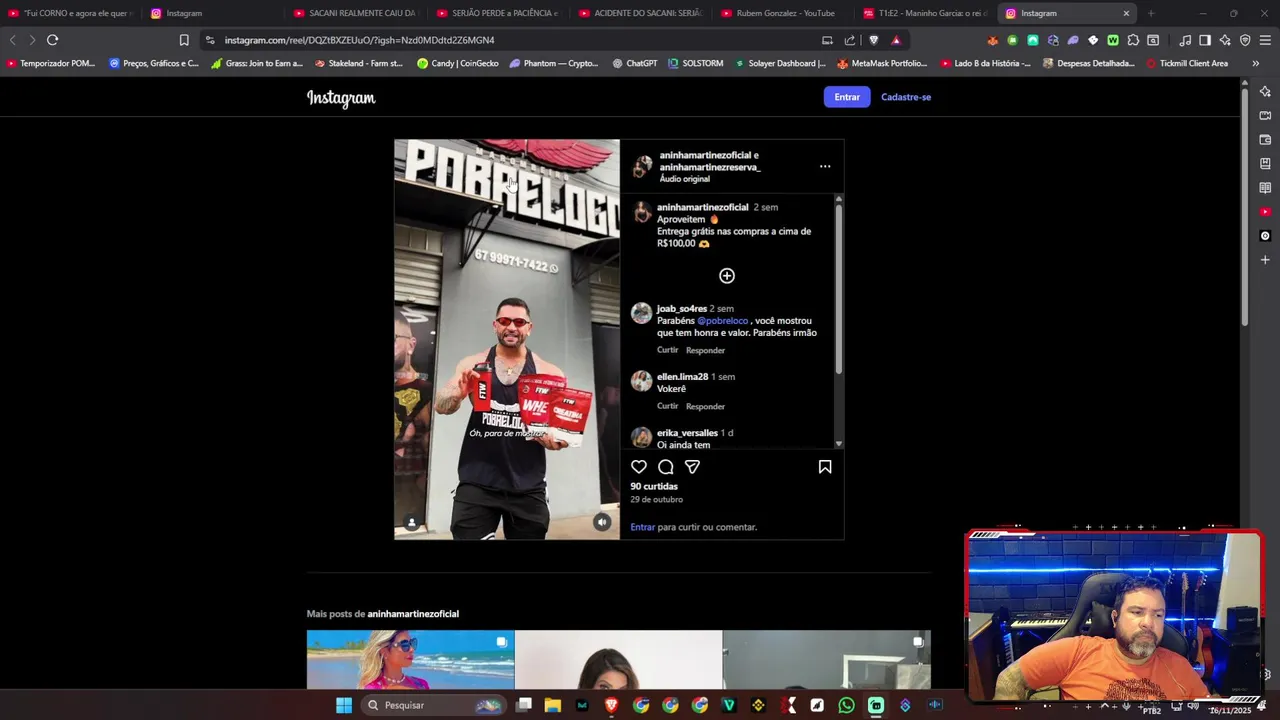Switch to 'T1:E2 - Maninho Garcia' tab
This screenshot has height=720, width=1280.
tap(927, 13)
